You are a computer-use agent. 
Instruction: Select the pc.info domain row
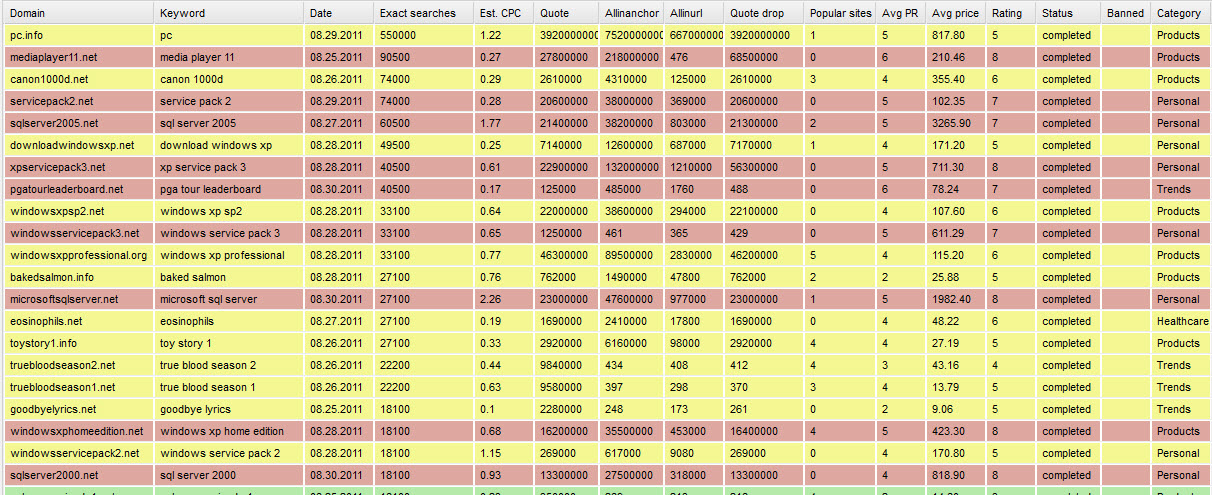(x=606, y=35)
